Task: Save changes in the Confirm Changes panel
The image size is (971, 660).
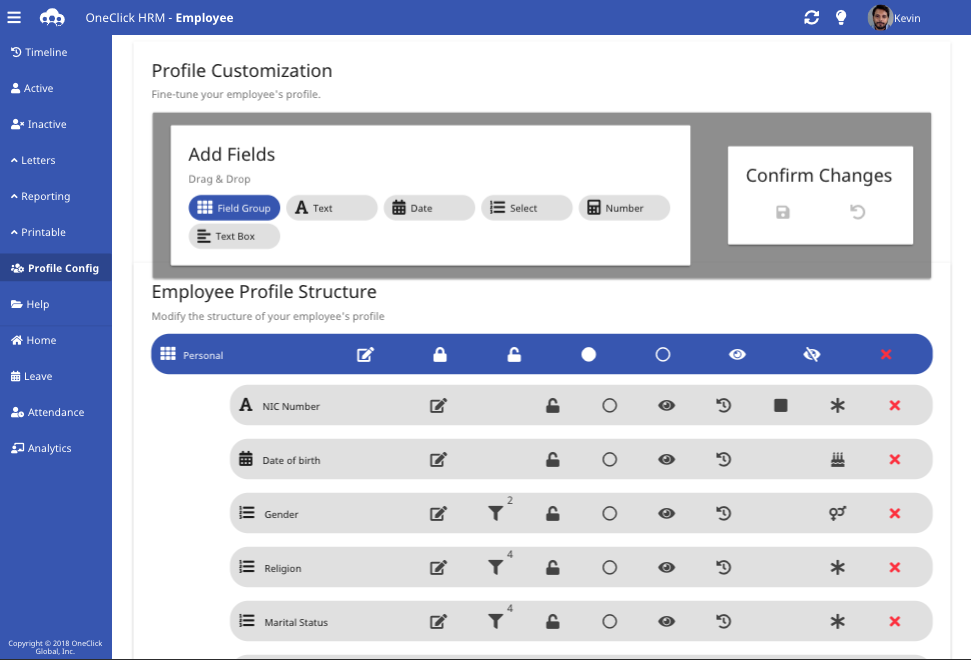Action: (x=782, y=212)
